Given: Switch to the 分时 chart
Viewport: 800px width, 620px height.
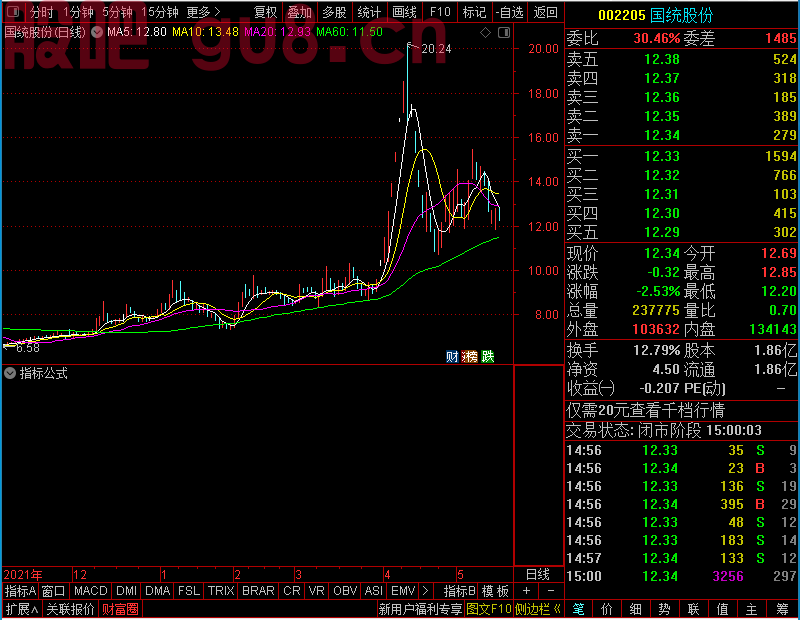Looking at the screenshot, I should click(x=41, y=12).
